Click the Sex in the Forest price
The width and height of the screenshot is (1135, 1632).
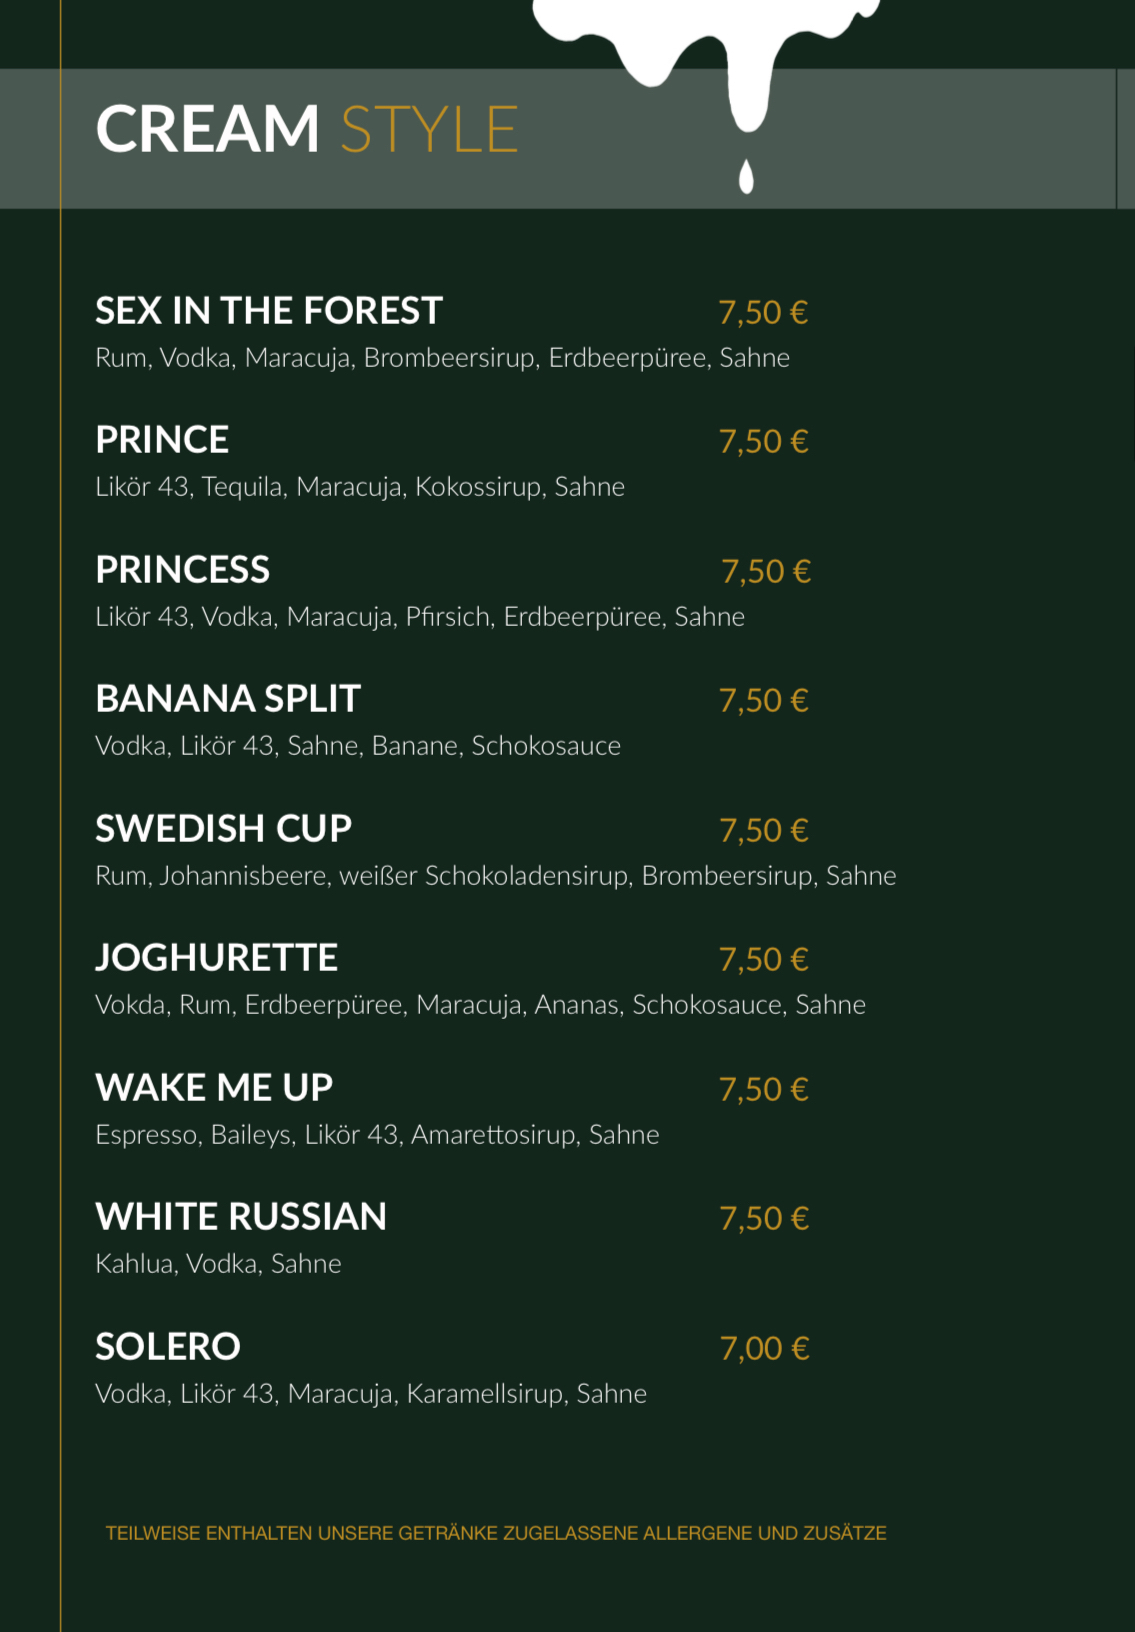tap(764, 313)
